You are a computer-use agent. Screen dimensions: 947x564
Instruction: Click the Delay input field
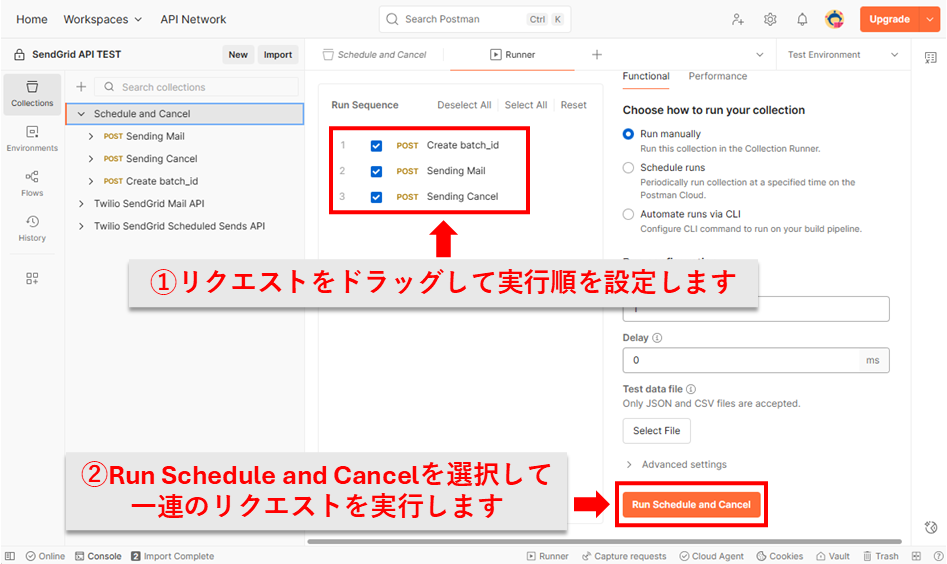point(740,360)
